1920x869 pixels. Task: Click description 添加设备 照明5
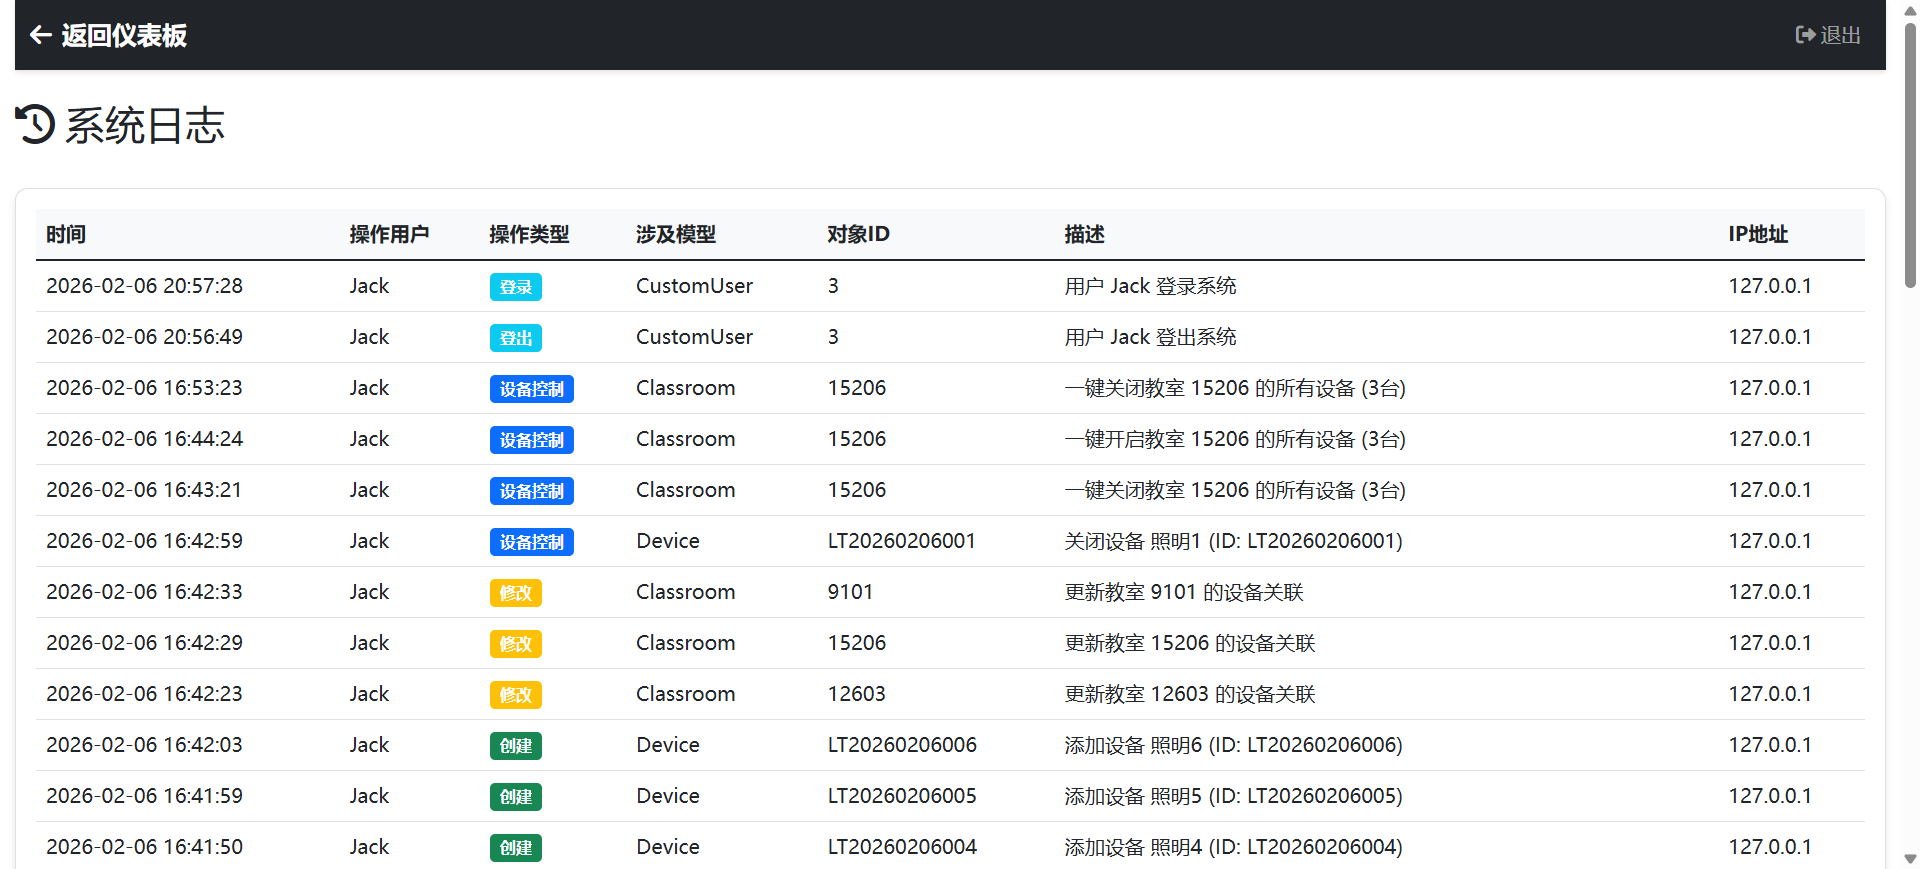pyautogui.click(x=1233, y=796)
